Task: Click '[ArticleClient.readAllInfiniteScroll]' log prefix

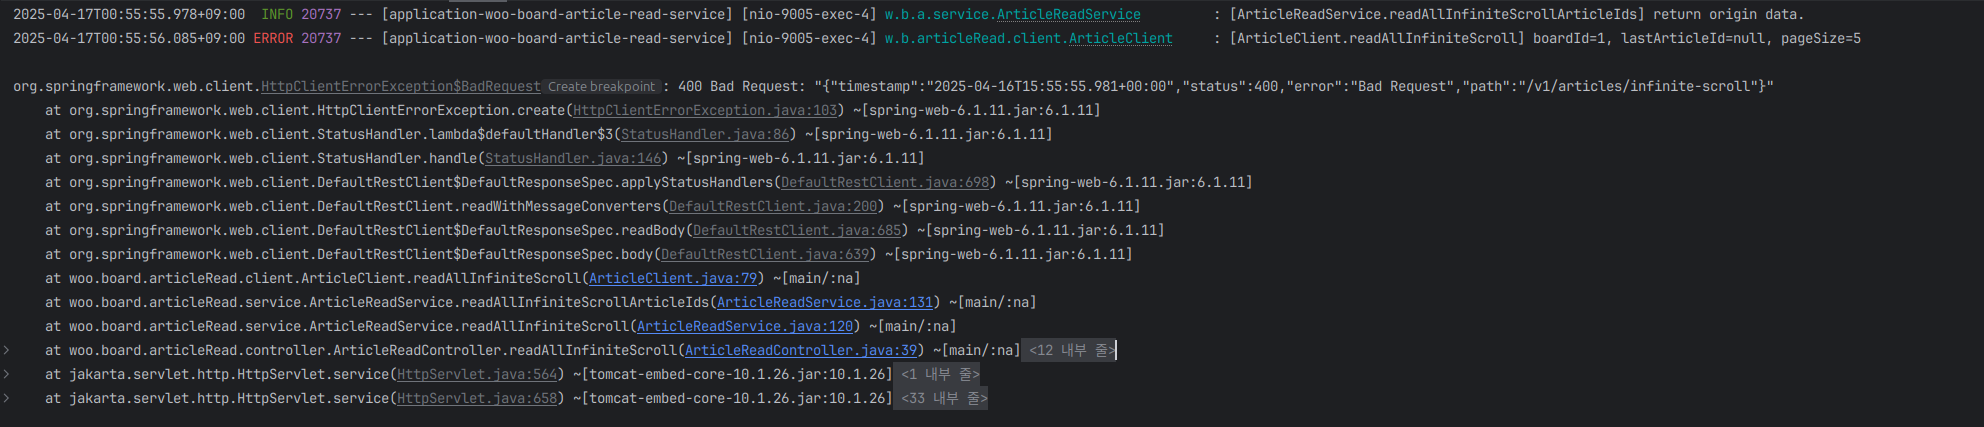Action: point(1377,39)
